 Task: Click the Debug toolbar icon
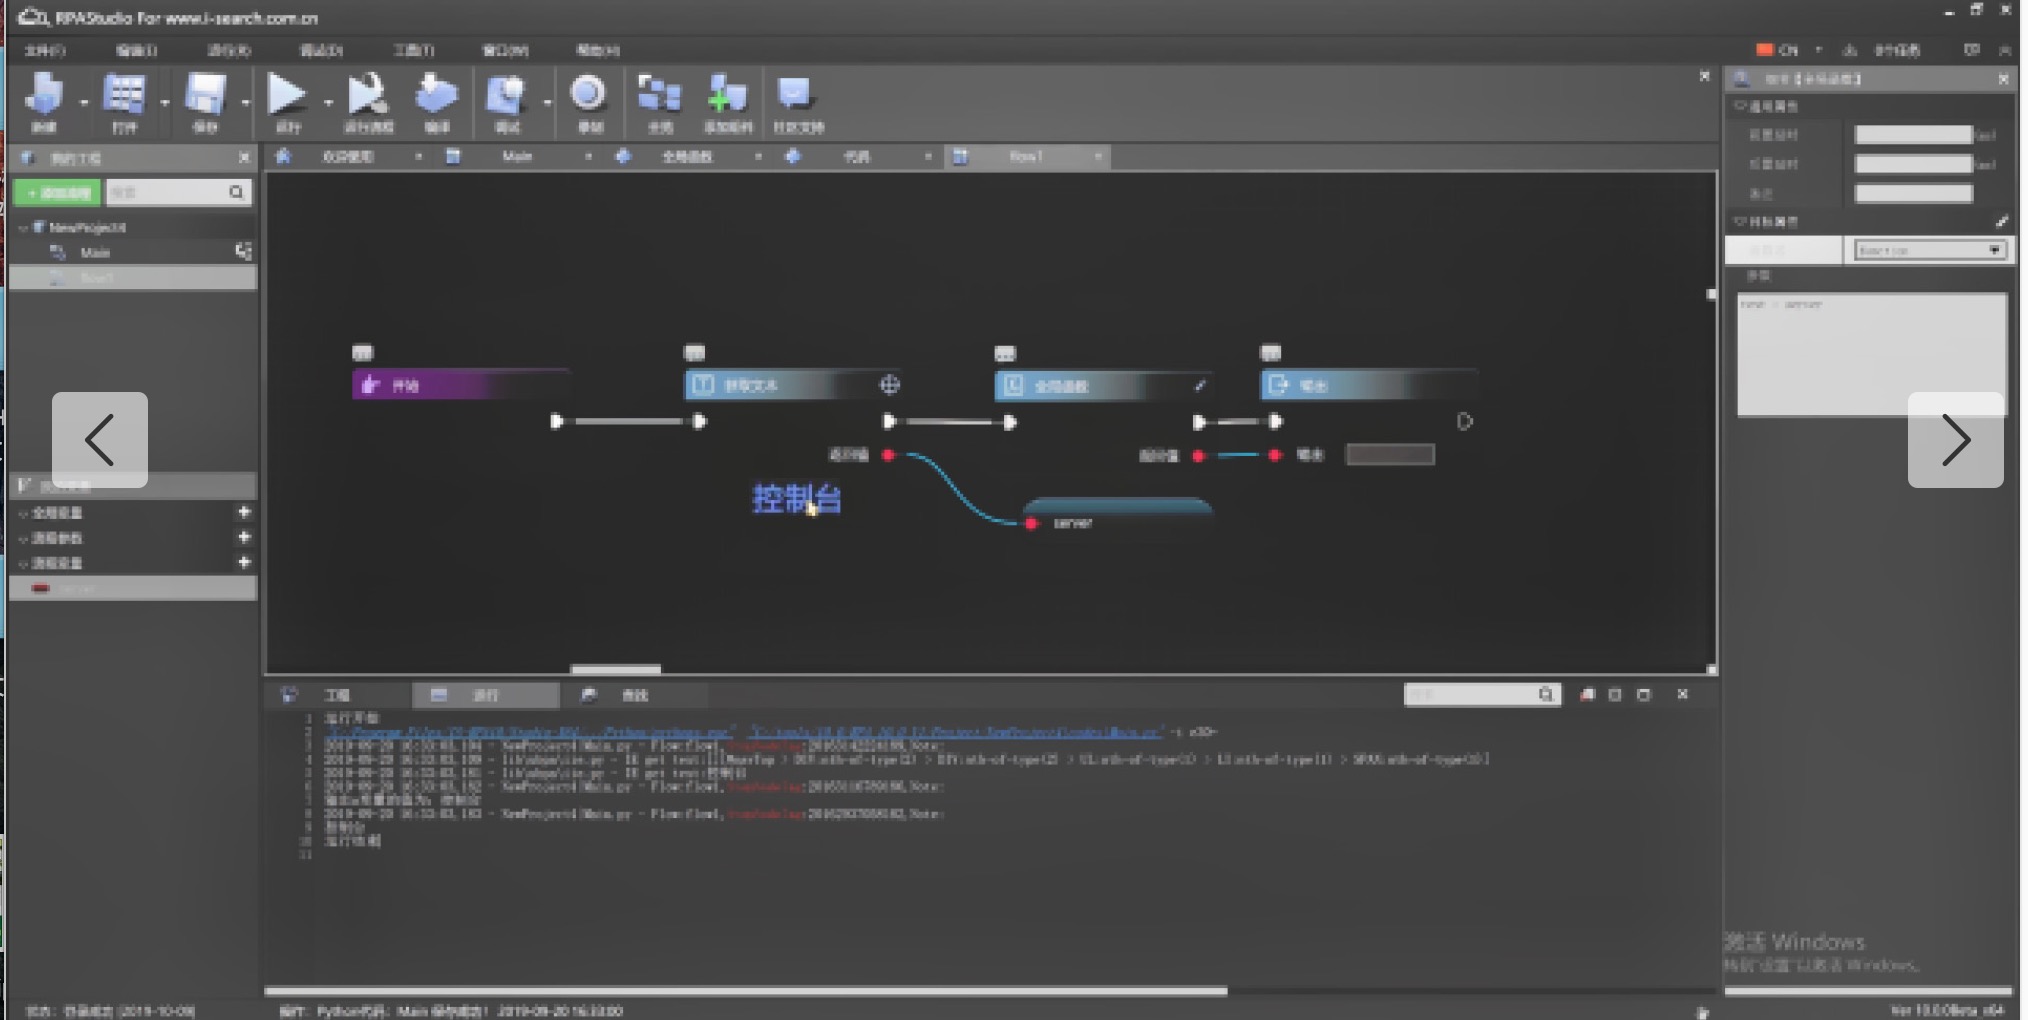click(506, 94)
